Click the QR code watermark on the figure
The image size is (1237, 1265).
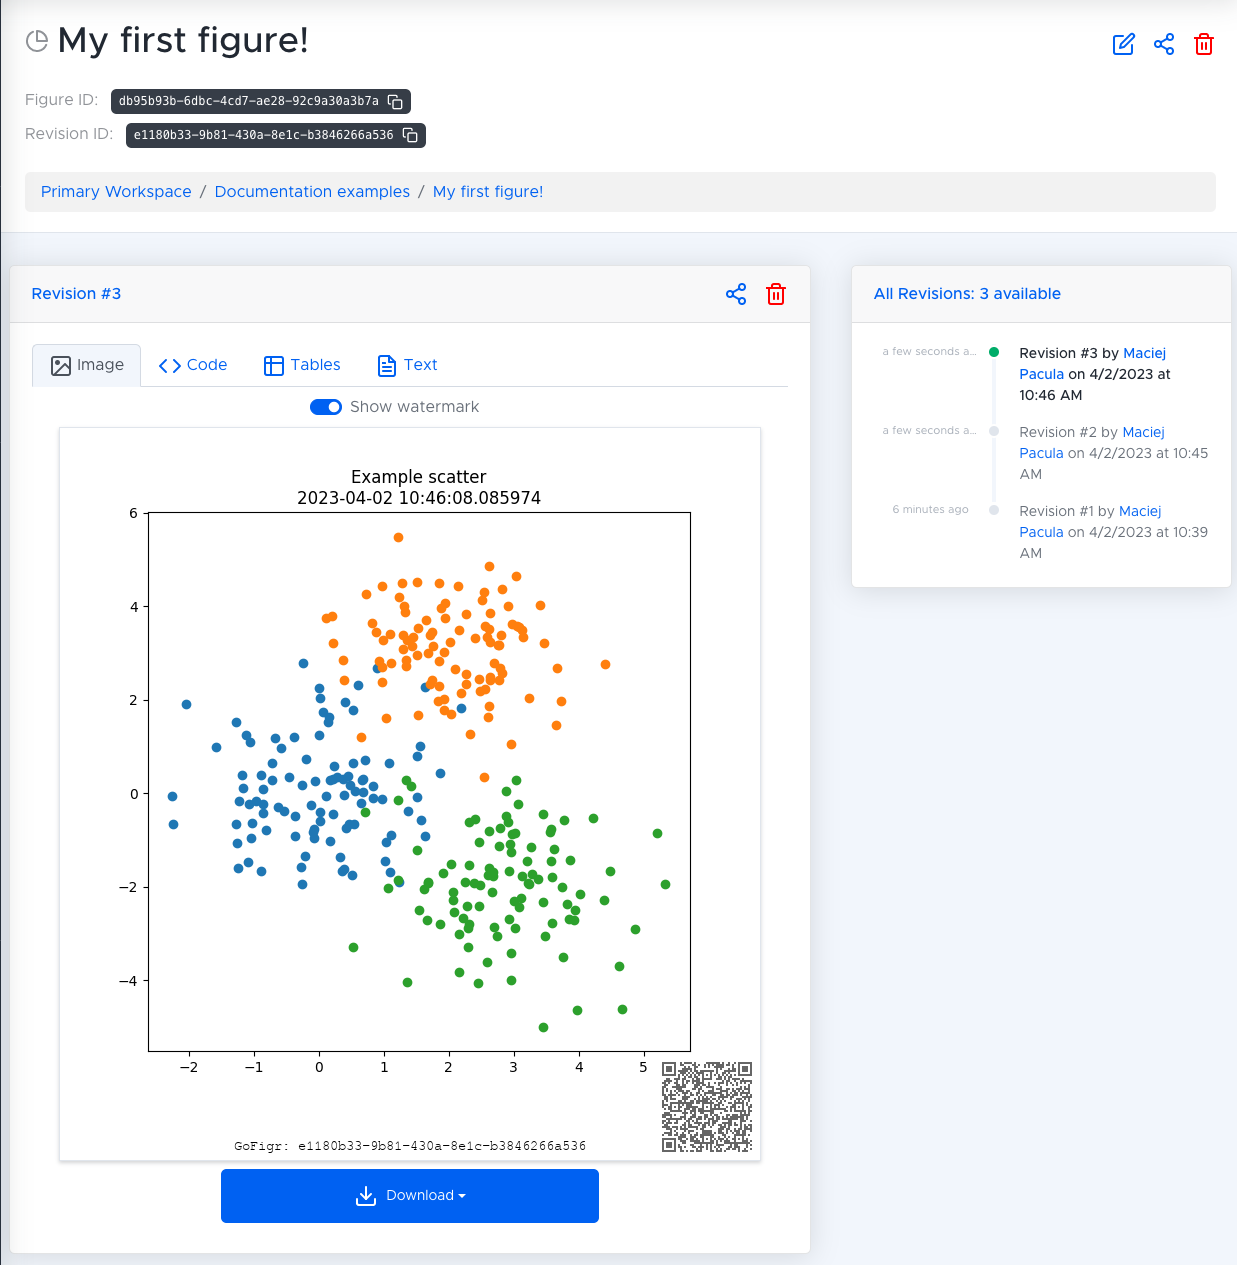point(706,1106)
